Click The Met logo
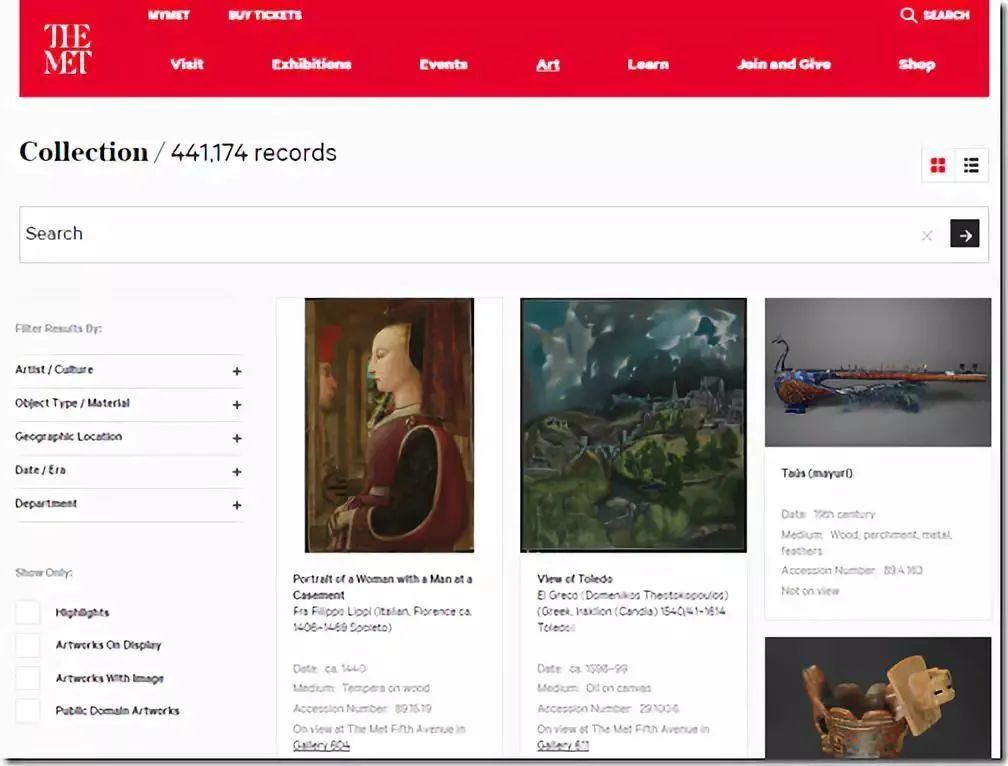Viewport: 1008px width, 766px height. (68, 49)
